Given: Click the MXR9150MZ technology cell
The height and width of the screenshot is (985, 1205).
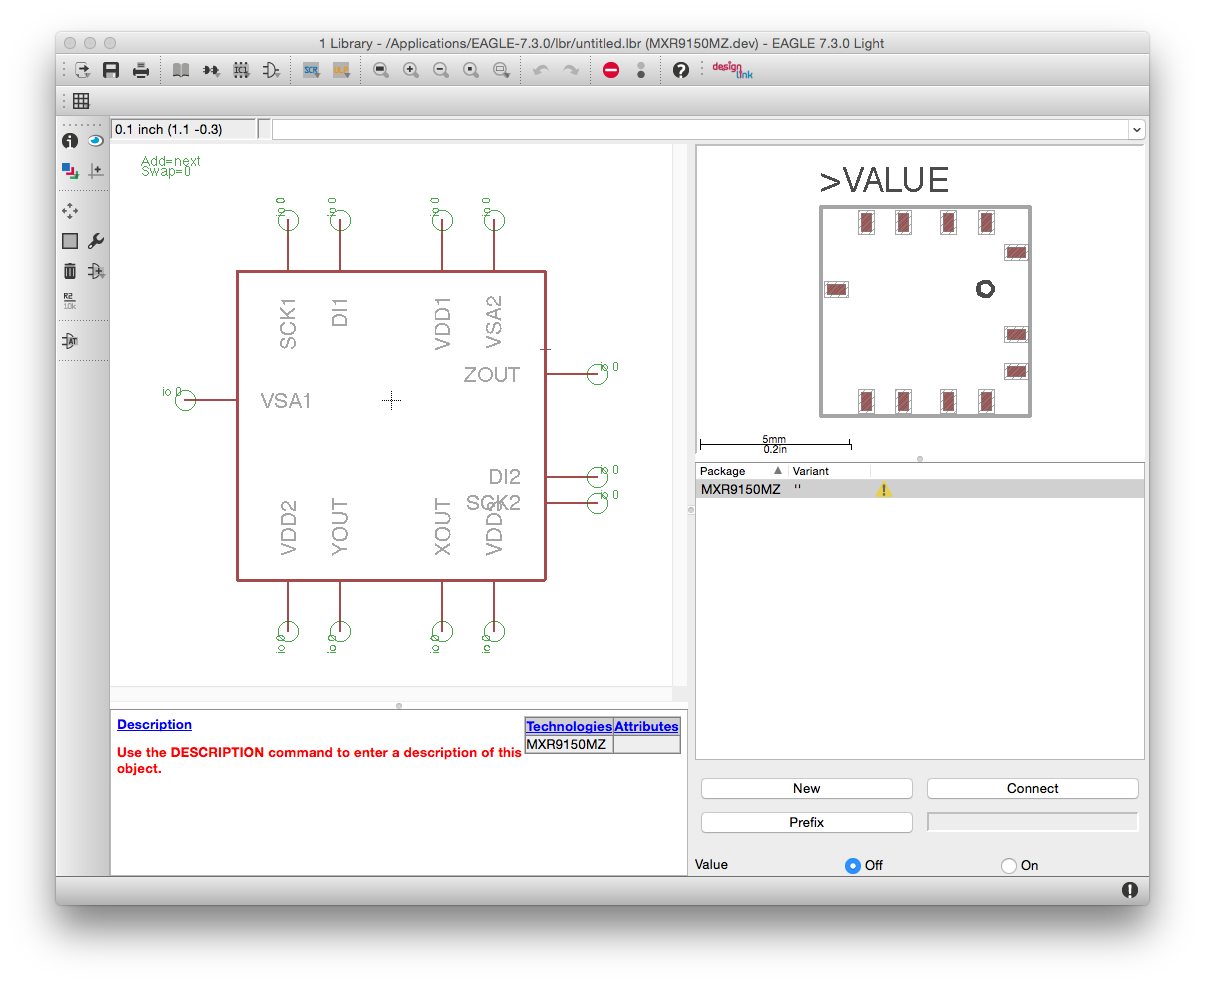Looking at the screenshot, I should pyautogui.click(x=568, y=744).
